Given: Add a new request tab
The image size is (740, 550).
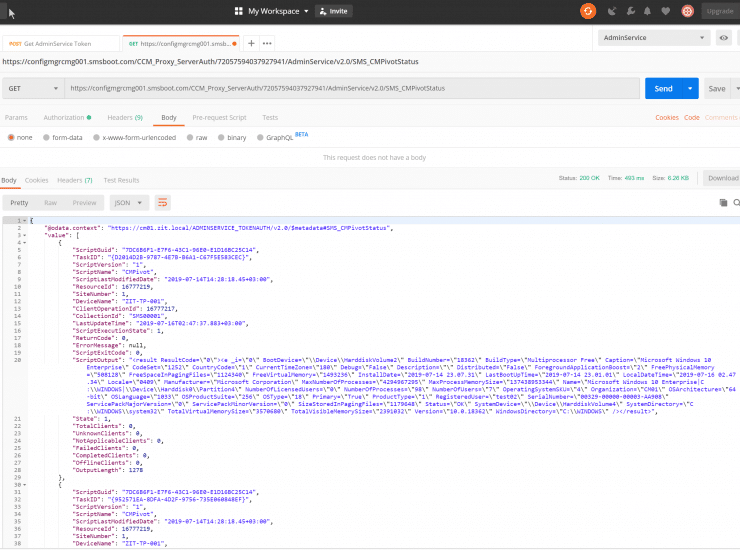Looking at the screenshot, I should [251, 44].
